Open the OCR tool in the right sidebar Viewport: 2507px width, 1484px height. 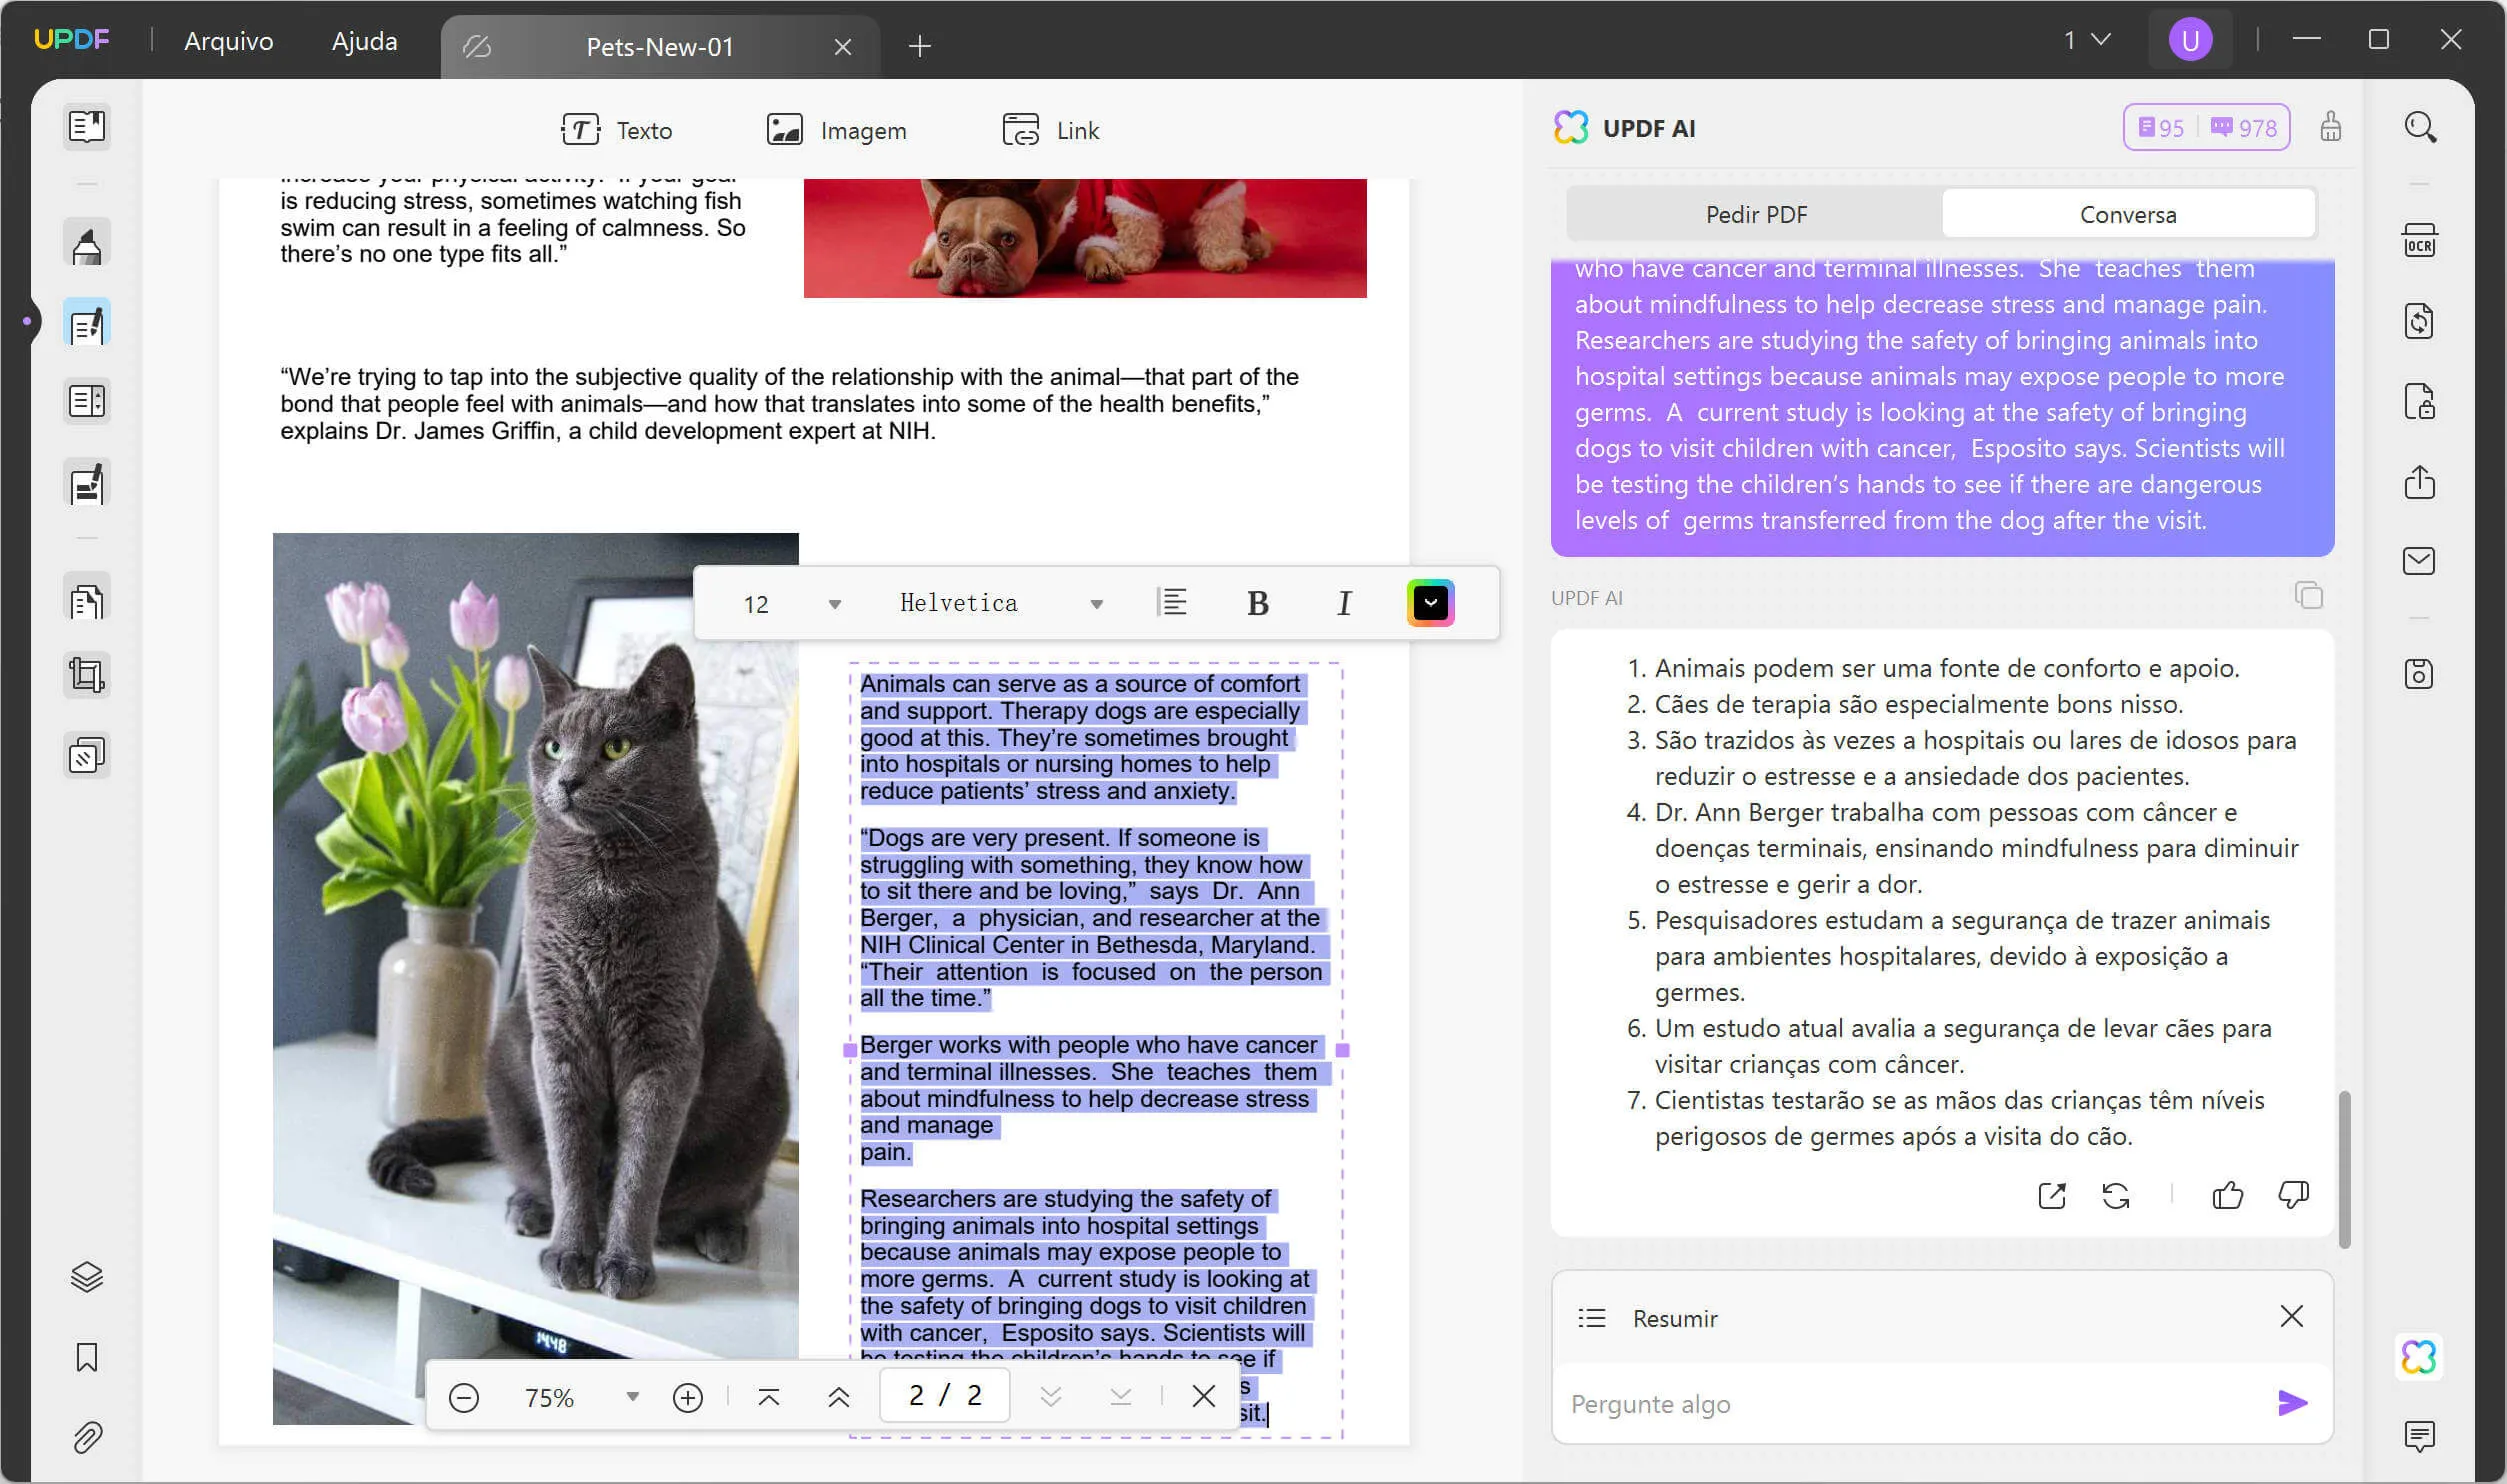2421,240
